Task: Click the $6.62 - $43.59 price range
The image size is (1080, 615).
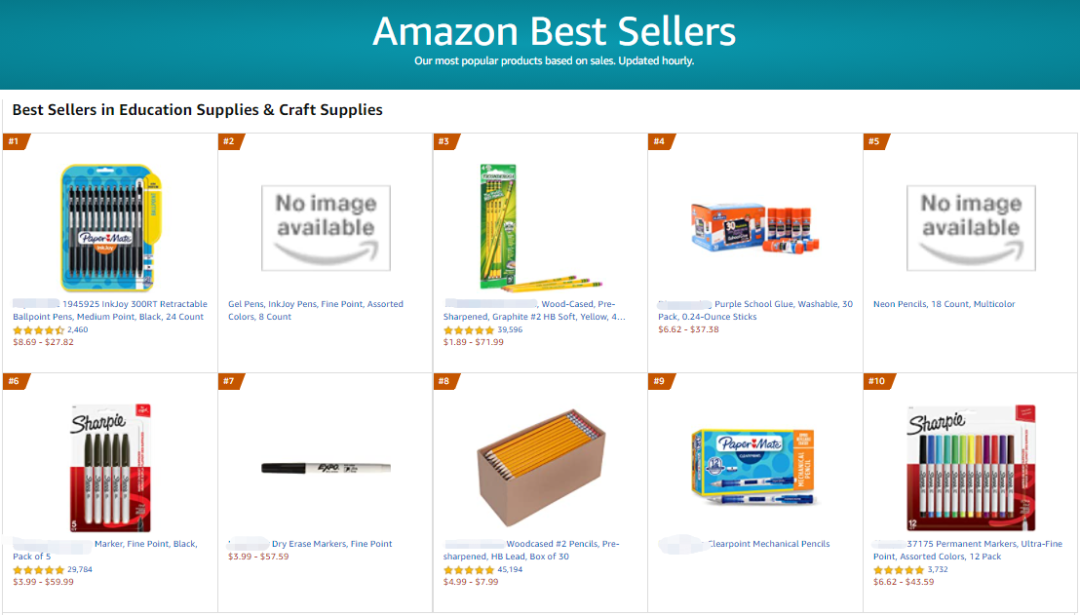Action: click(904, 582)
